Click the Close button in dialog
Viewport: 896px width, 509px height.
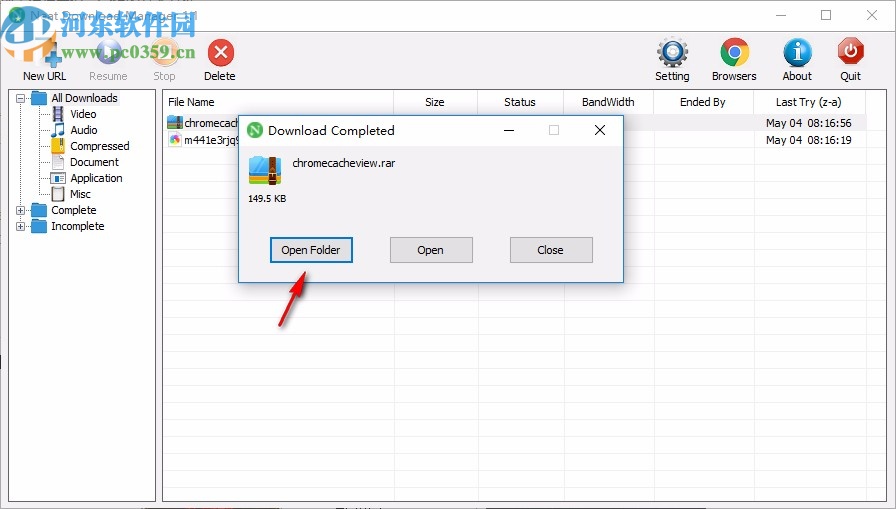click(551, 250)
